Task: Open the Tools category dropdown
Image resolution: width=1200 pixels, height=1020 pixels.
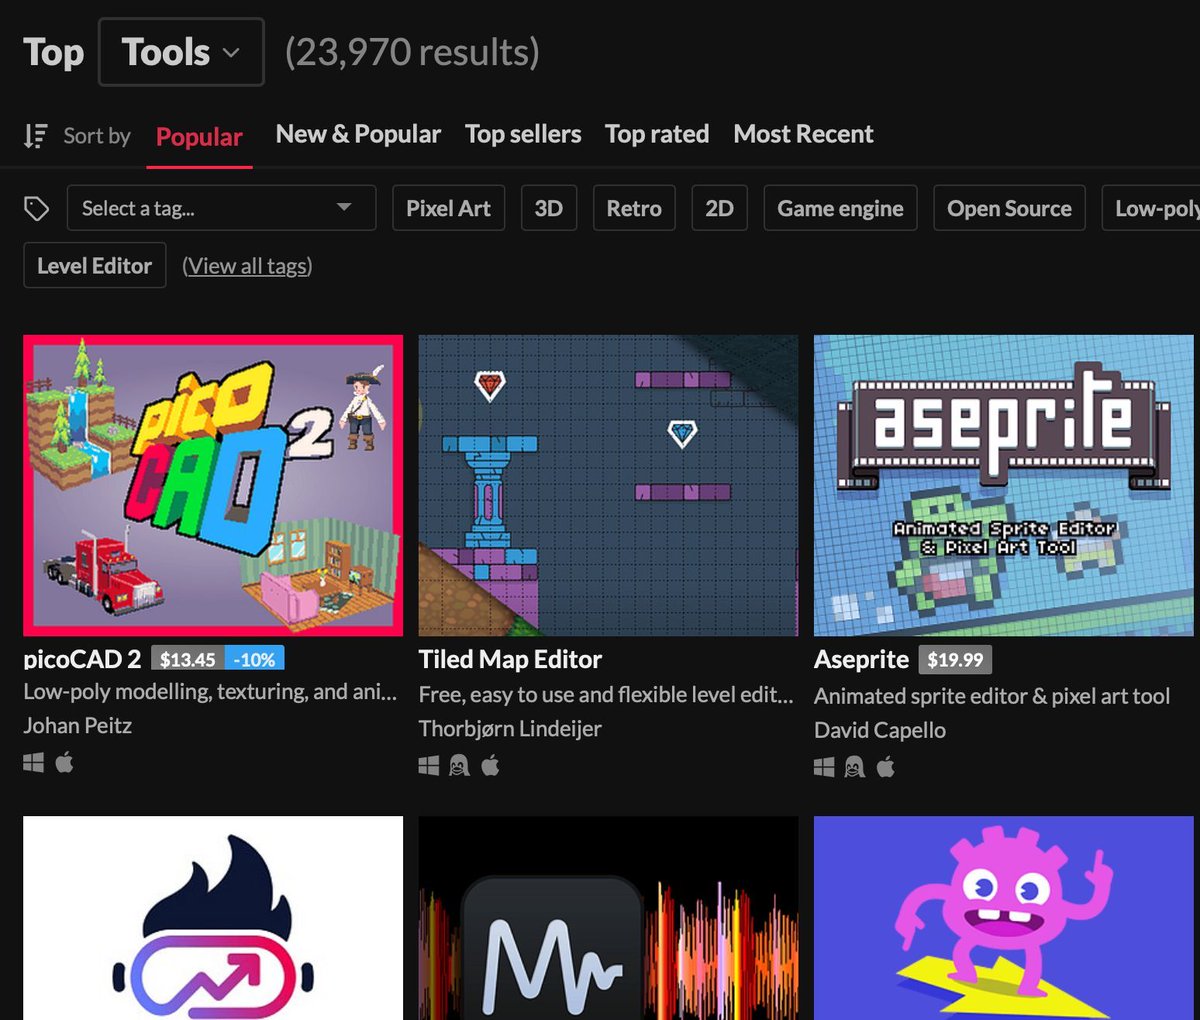Action: pyautogui.click(x=181, y=52)
